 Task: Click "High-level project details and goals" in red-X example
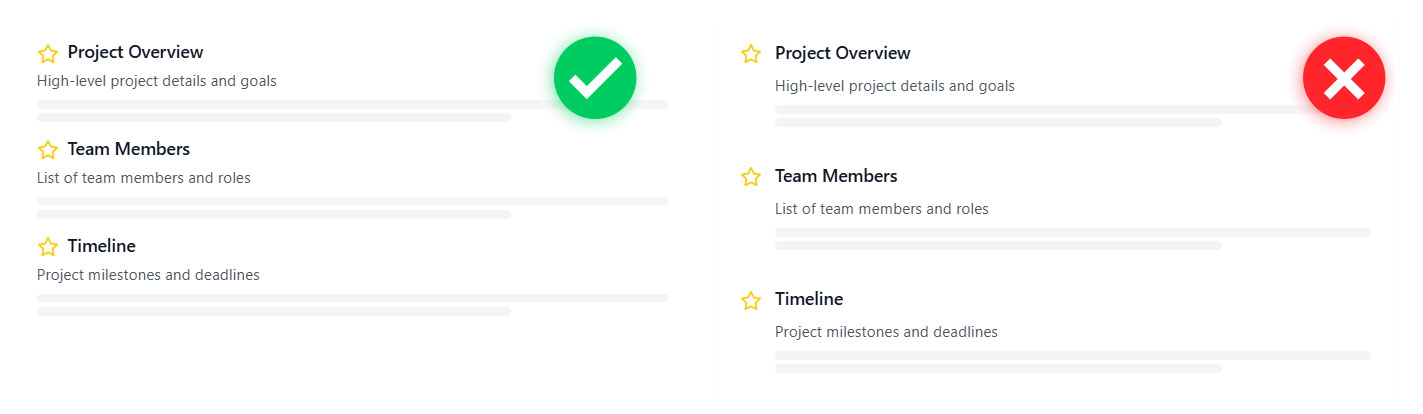(894, 86)
